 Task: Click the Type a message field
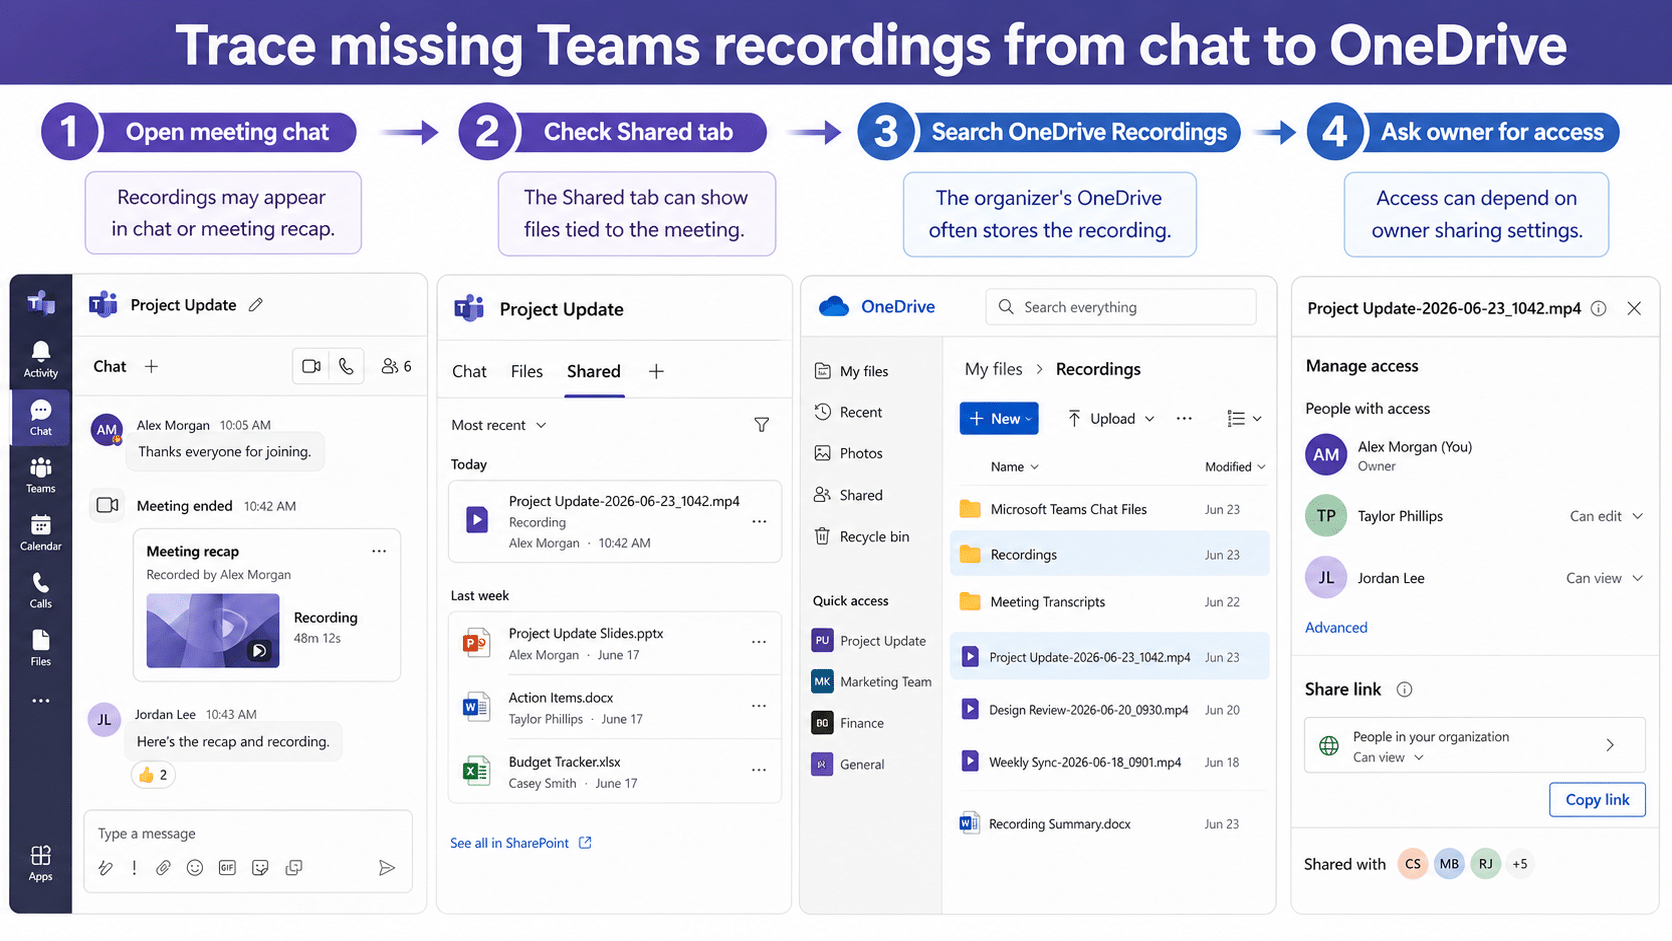248,834
